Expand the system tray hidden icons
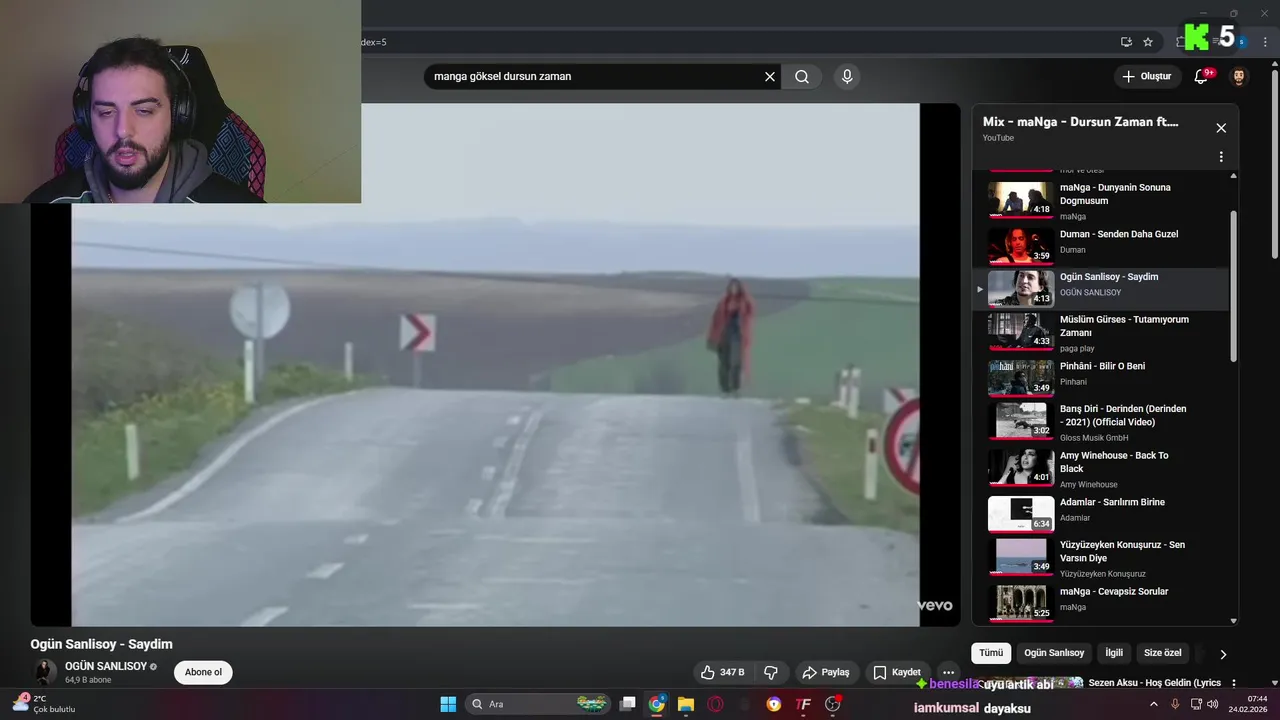 click(1153, 704)
